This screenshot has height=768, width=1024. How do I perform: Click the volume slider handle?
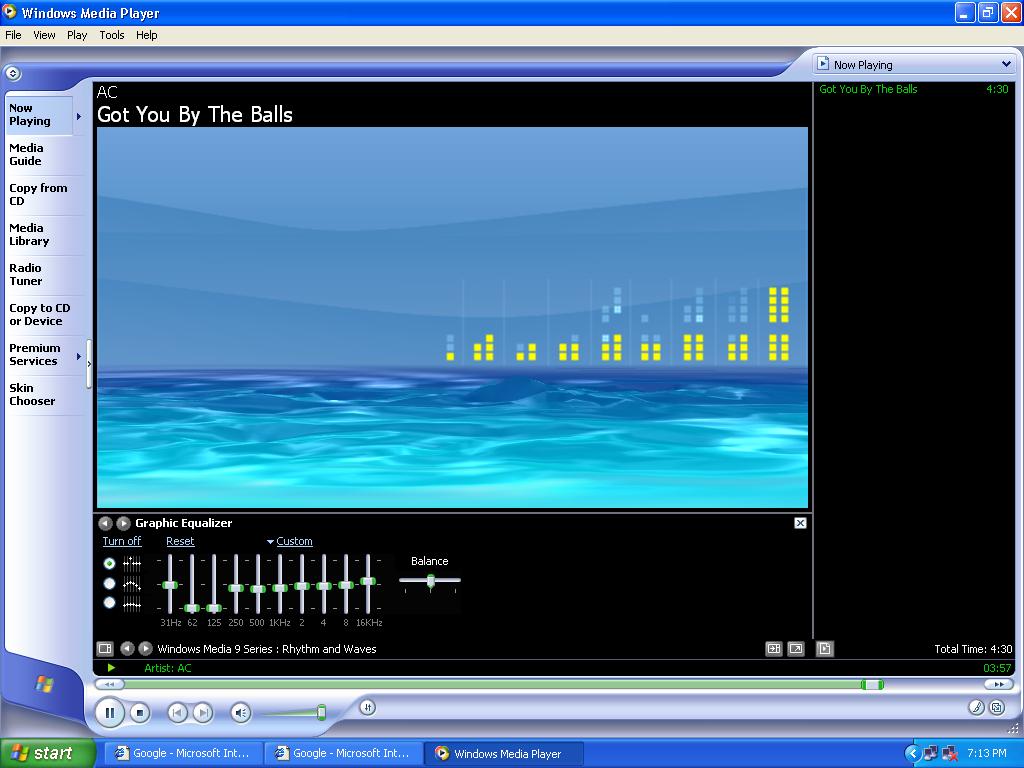coord(321,712)
